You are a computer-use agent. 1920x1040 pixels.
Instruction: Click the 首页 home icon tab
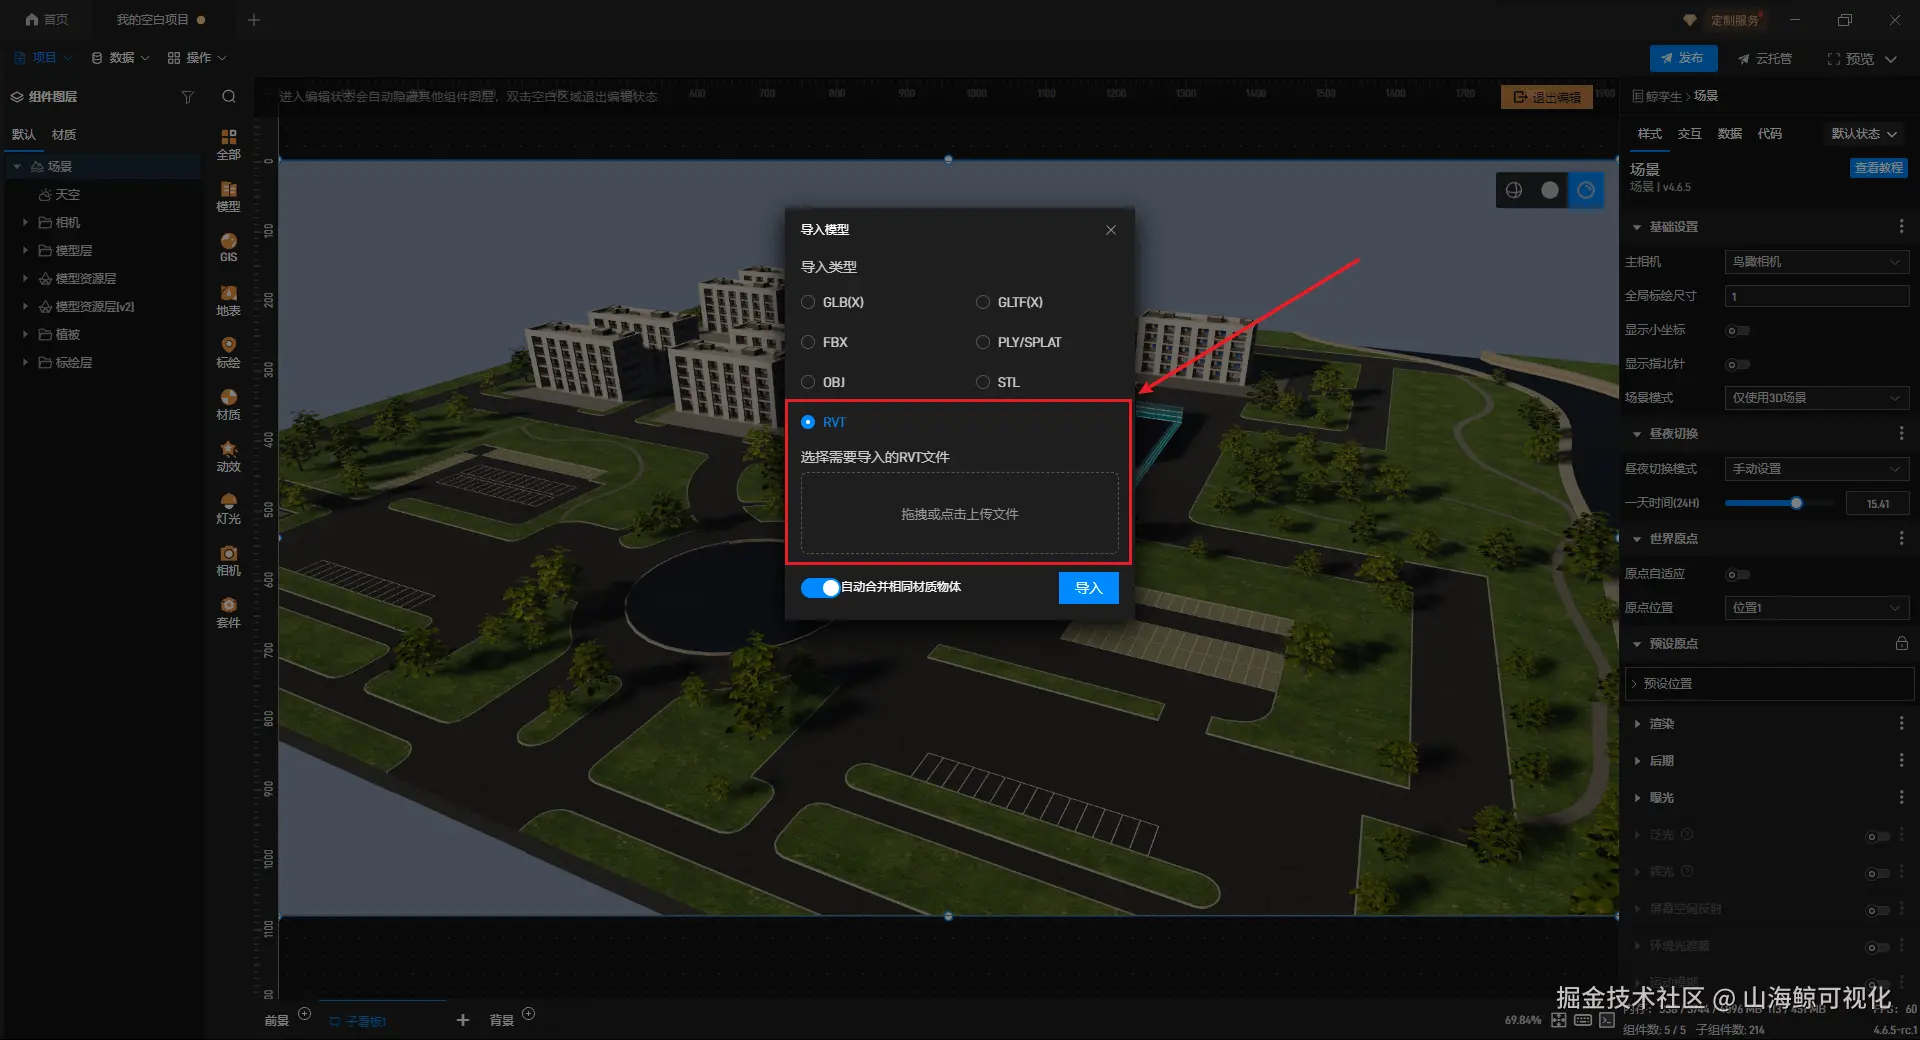47,20
